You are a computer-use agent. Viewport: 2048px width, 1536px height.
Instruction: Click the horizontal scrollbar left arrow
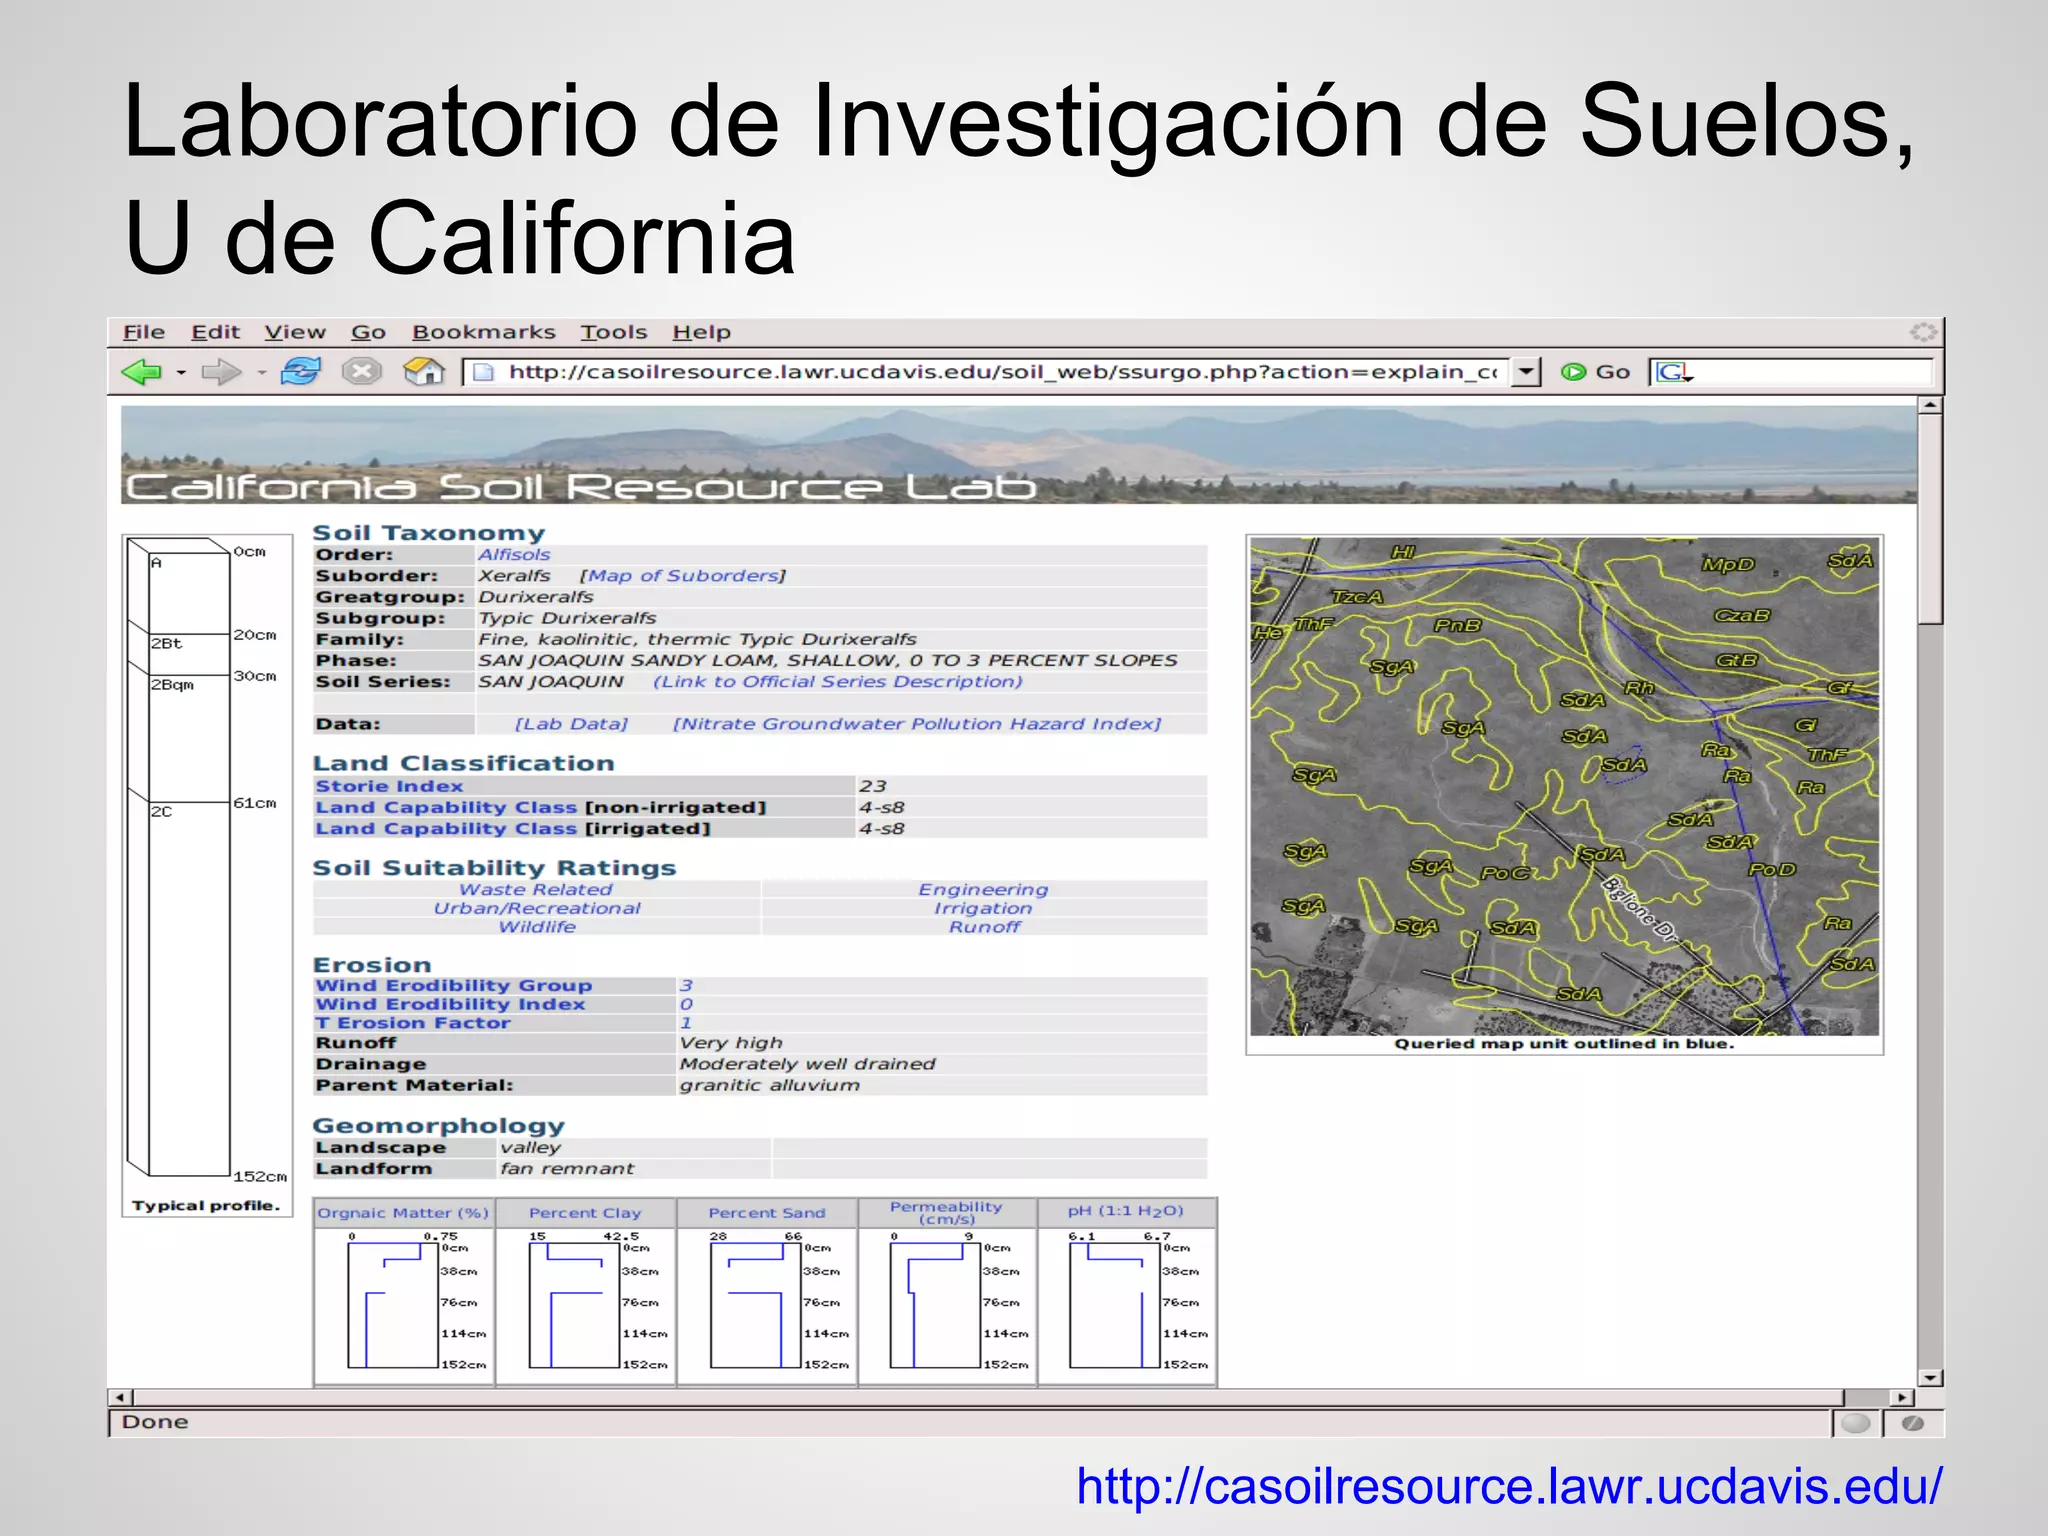[120, 1397]
